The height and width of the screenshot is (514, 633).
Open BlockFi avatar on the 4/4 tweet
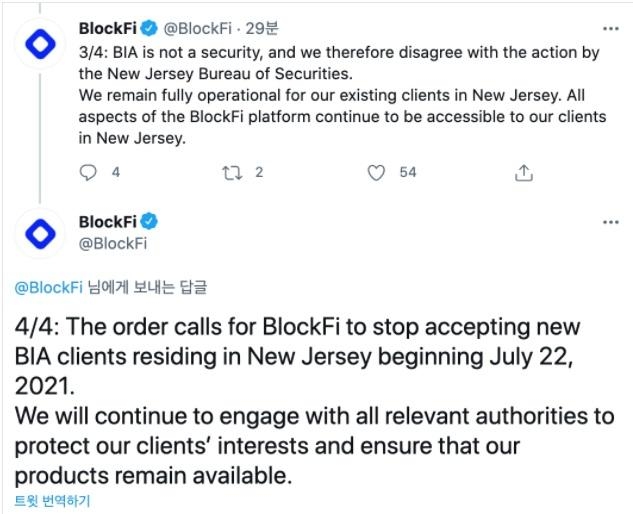40,233
